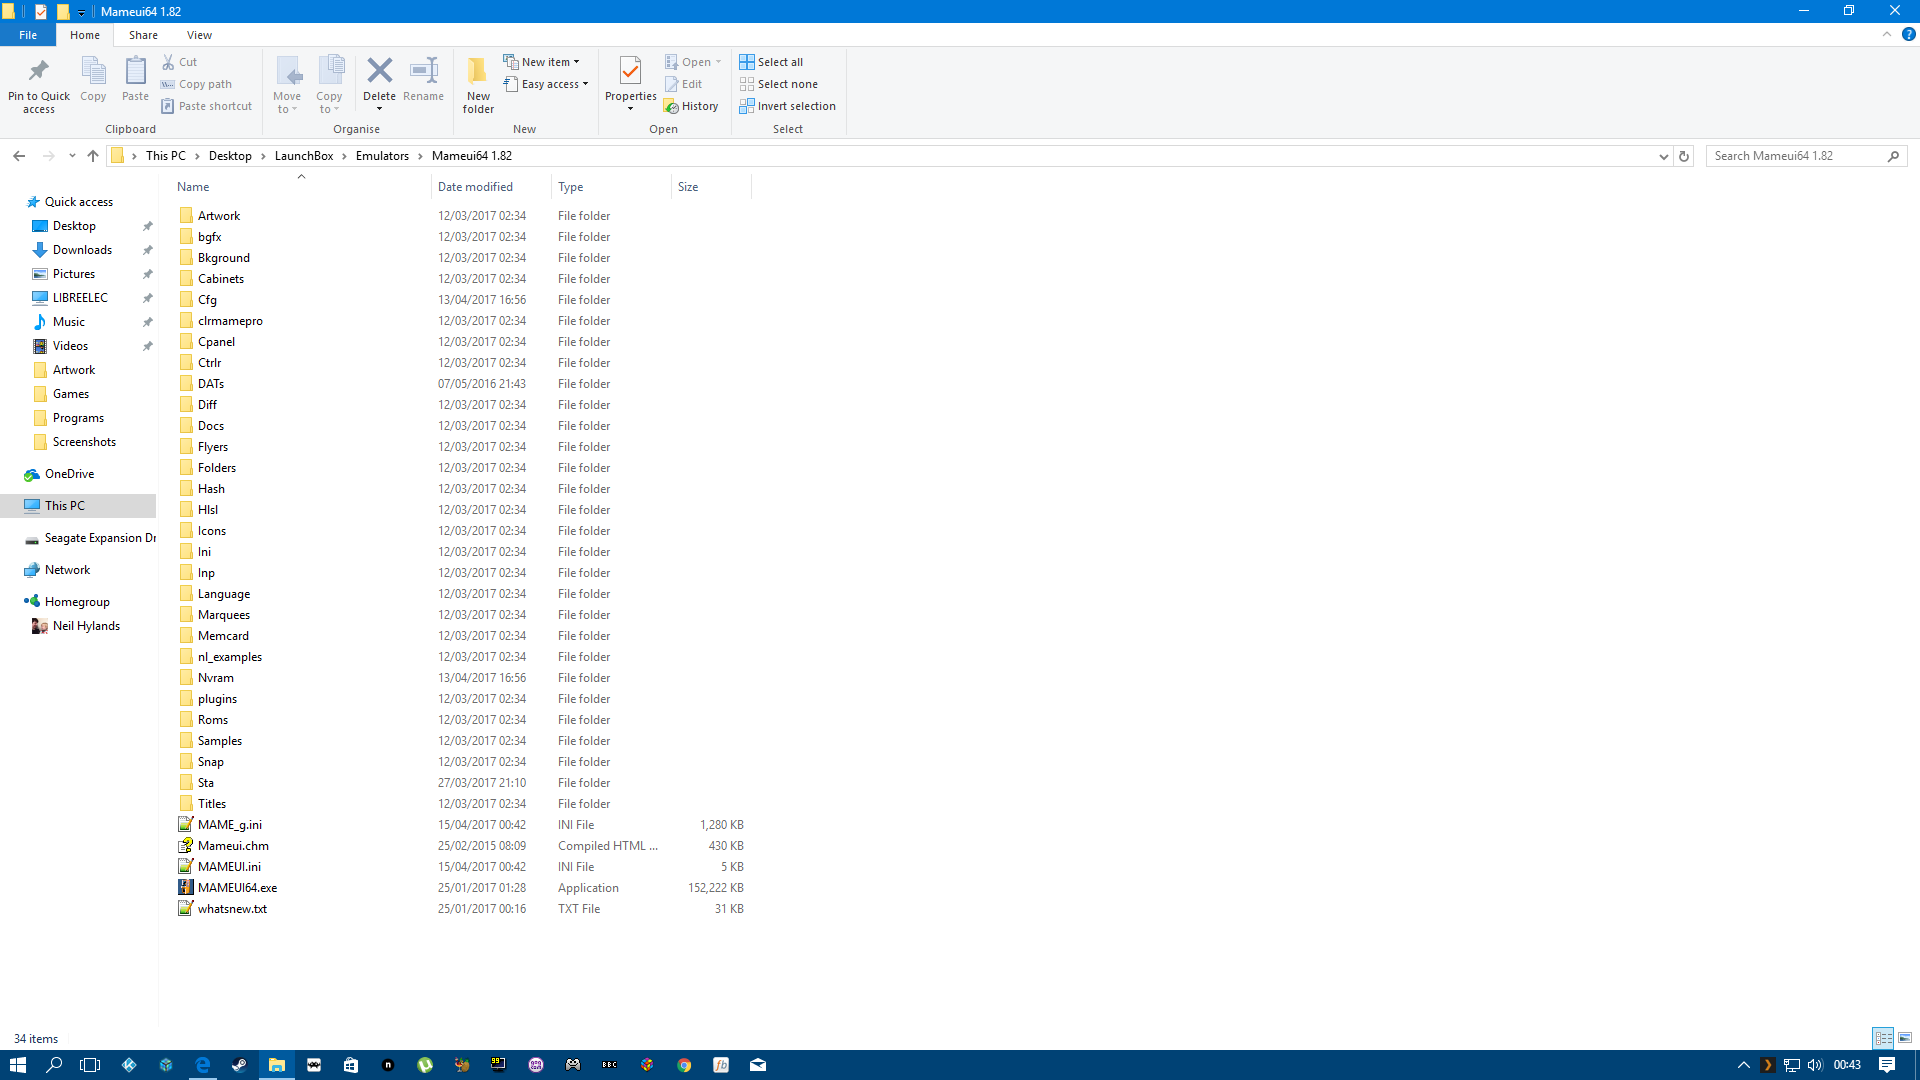
Task: Open the recent locations dropdown arrow
Action: pos(72,156)
